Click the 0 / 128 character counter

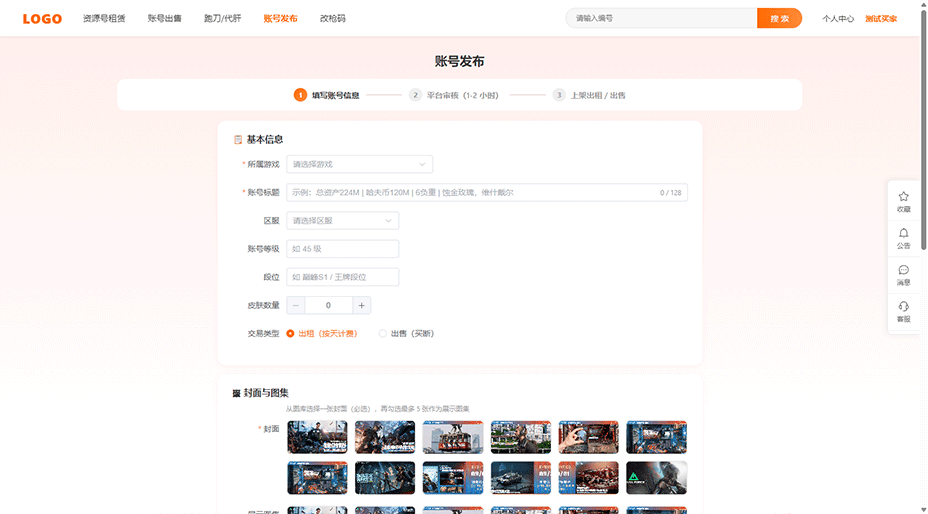click(671, 192)
